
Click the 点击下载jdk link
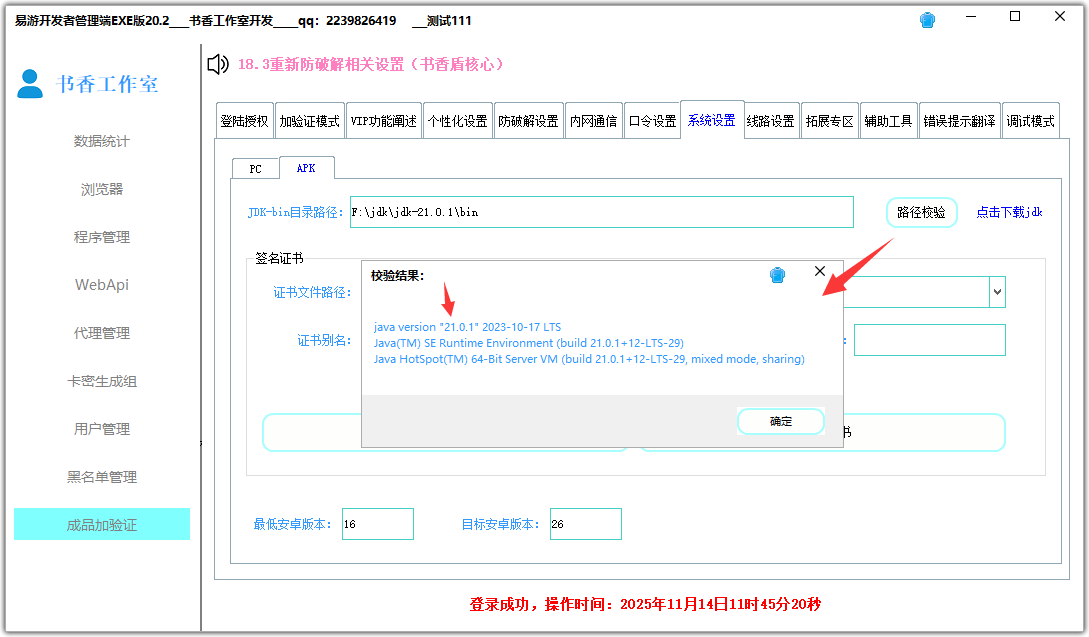(x=1009, y=212)
